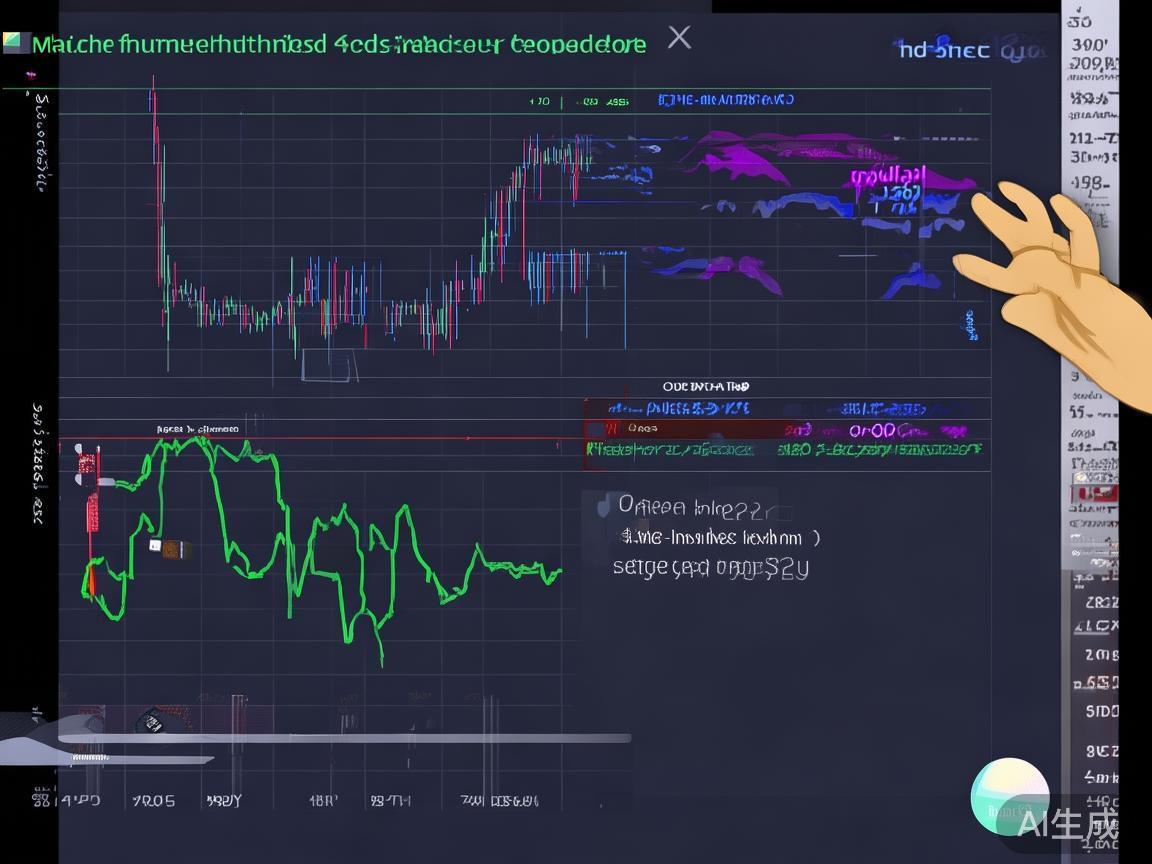Screen dimensions: 1152x864
Task: Click the small colored logo icon at top-left
Action: pyautogui.click(x=14, y=43)
